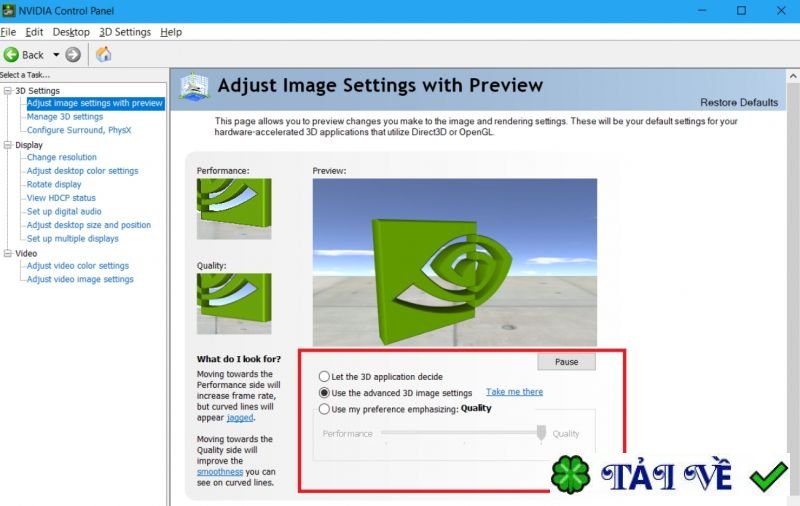
Task: Open Adjust video image settings
Action: 80,279
